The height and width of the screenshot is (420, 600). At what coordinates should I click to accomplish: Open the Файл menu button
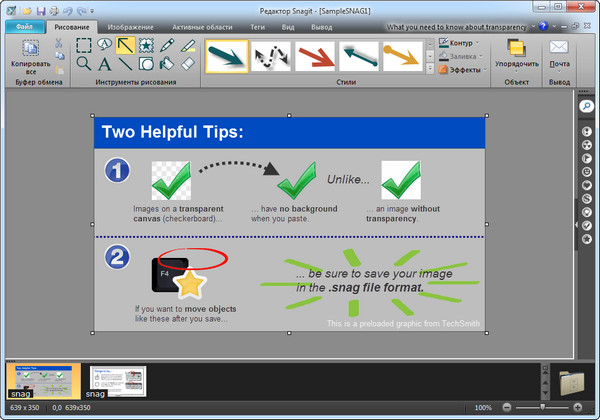25,27
